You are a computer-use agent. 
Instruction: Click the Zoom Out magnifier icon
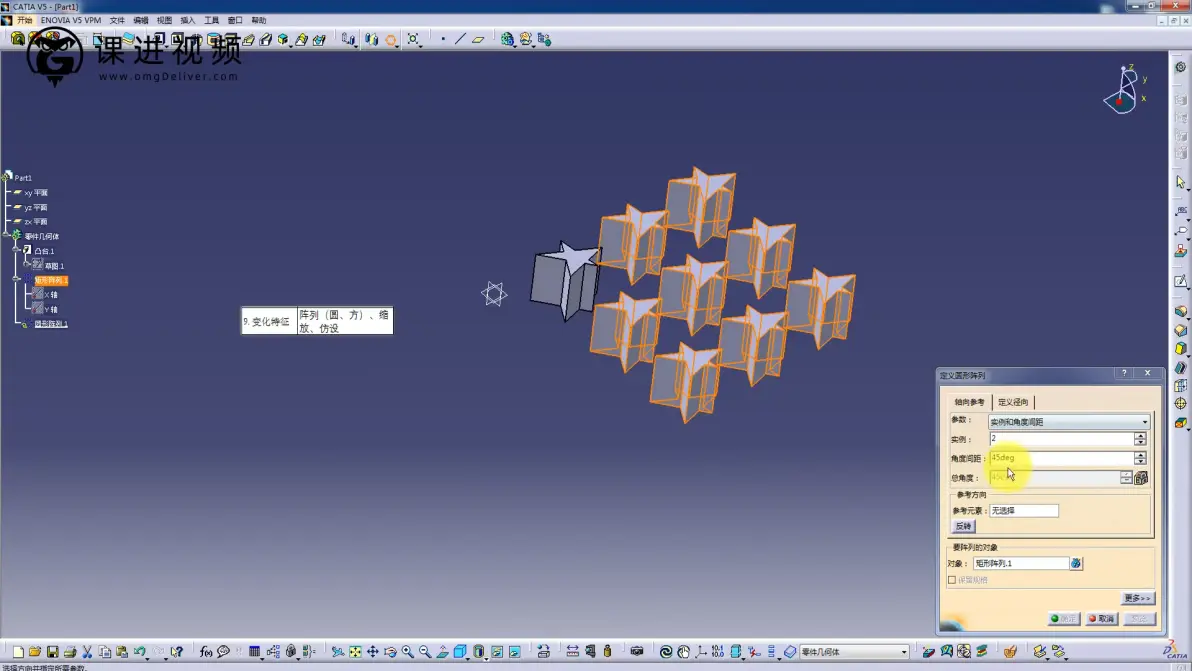tap(425, 652)
